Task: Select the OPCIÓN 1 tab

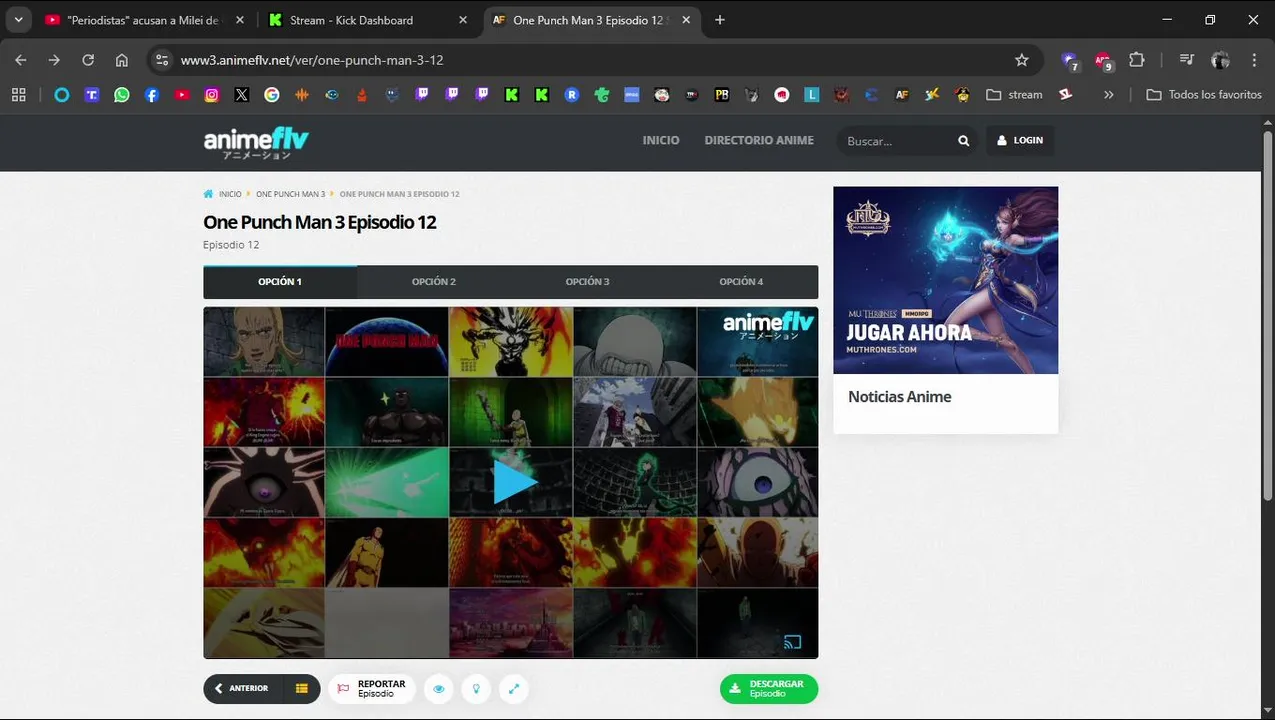Action: (280, 282)
